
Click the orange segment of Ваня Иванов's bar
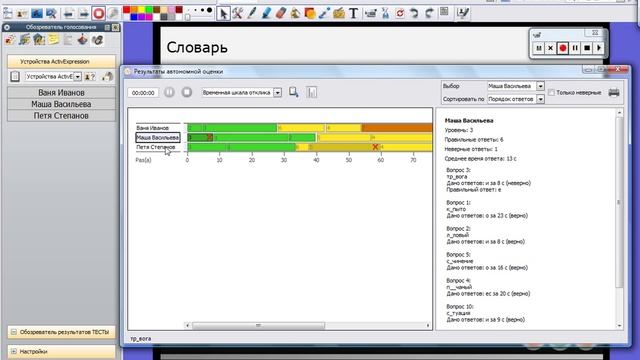(397, 128)
